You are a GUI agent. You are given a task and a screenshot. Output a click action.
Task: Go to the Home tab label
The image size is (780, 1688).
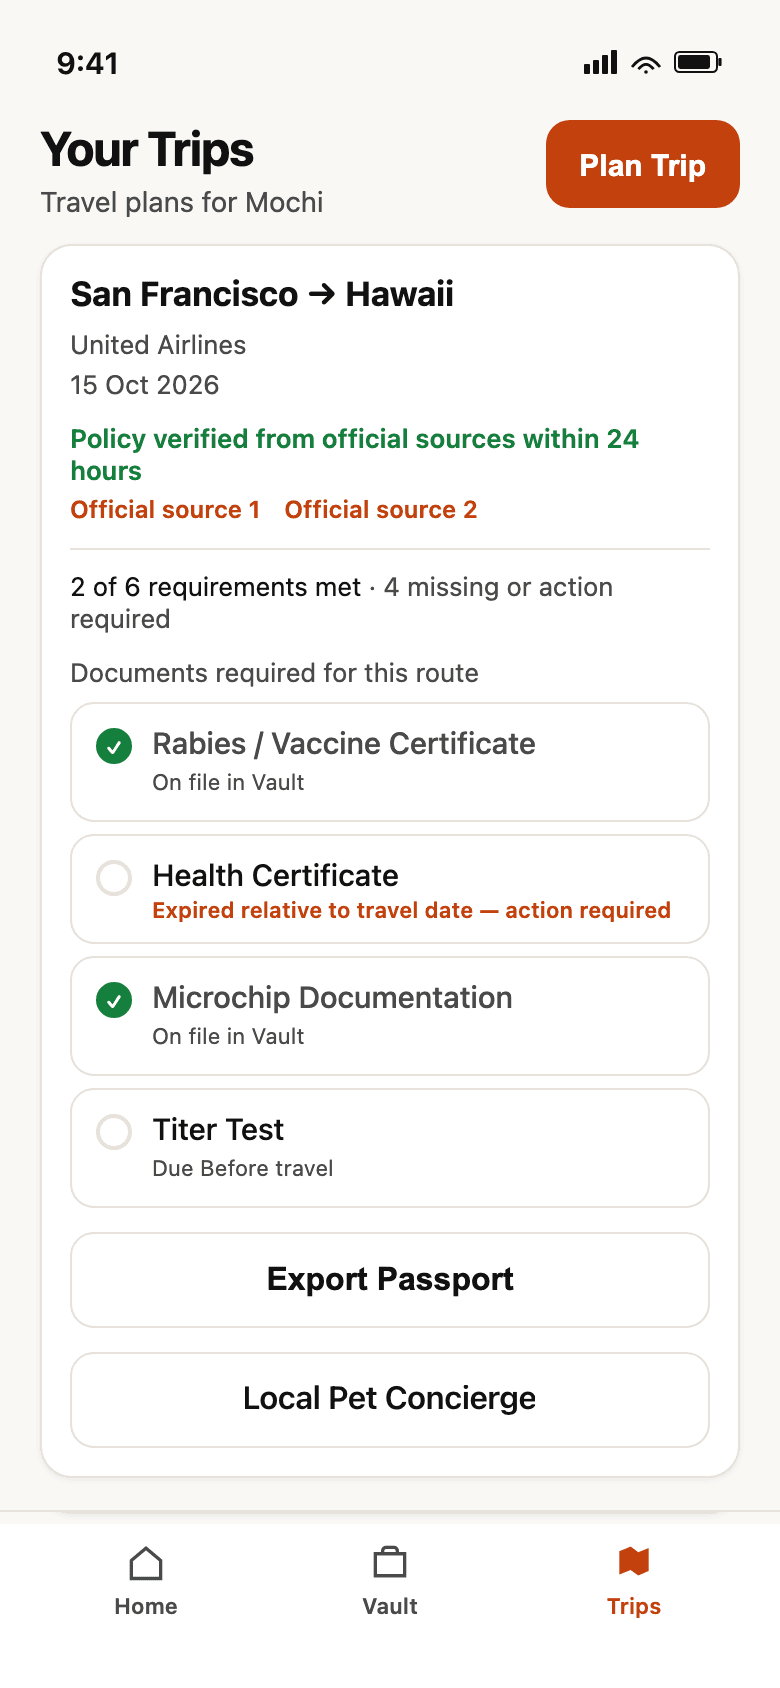tap(146, 1606)
